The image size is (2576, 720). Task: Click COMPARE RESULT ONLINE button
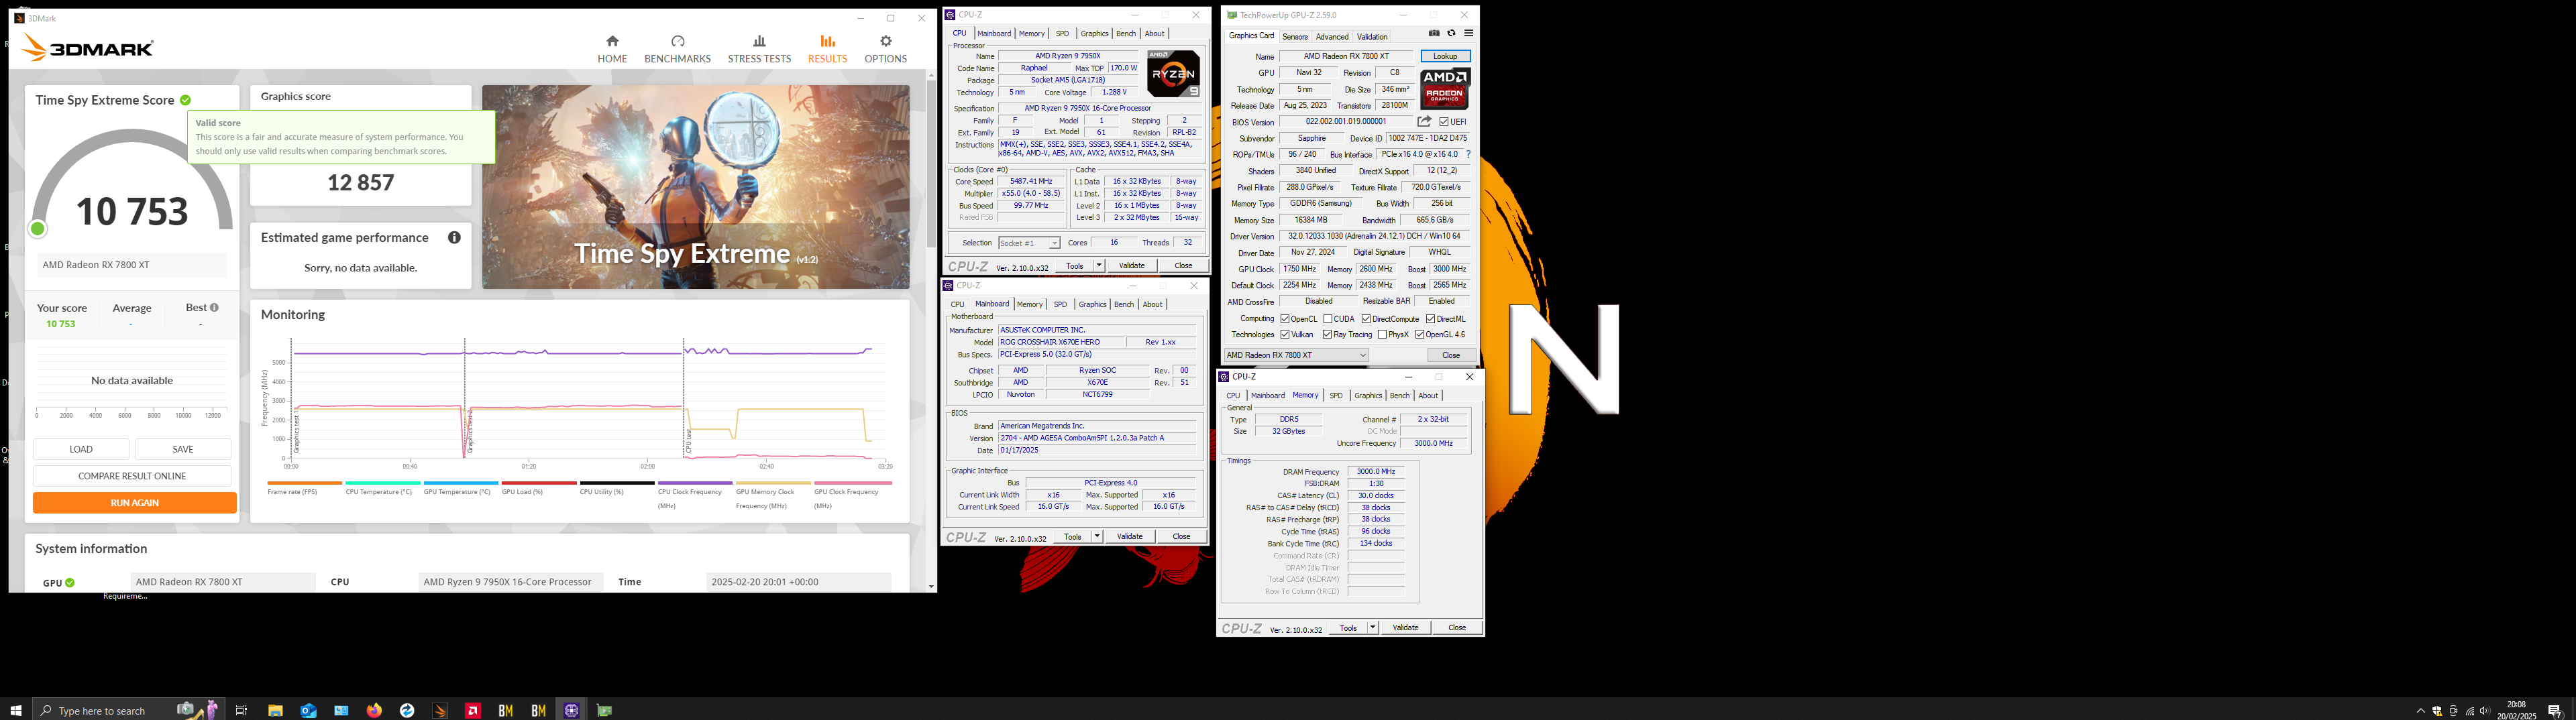132,476
